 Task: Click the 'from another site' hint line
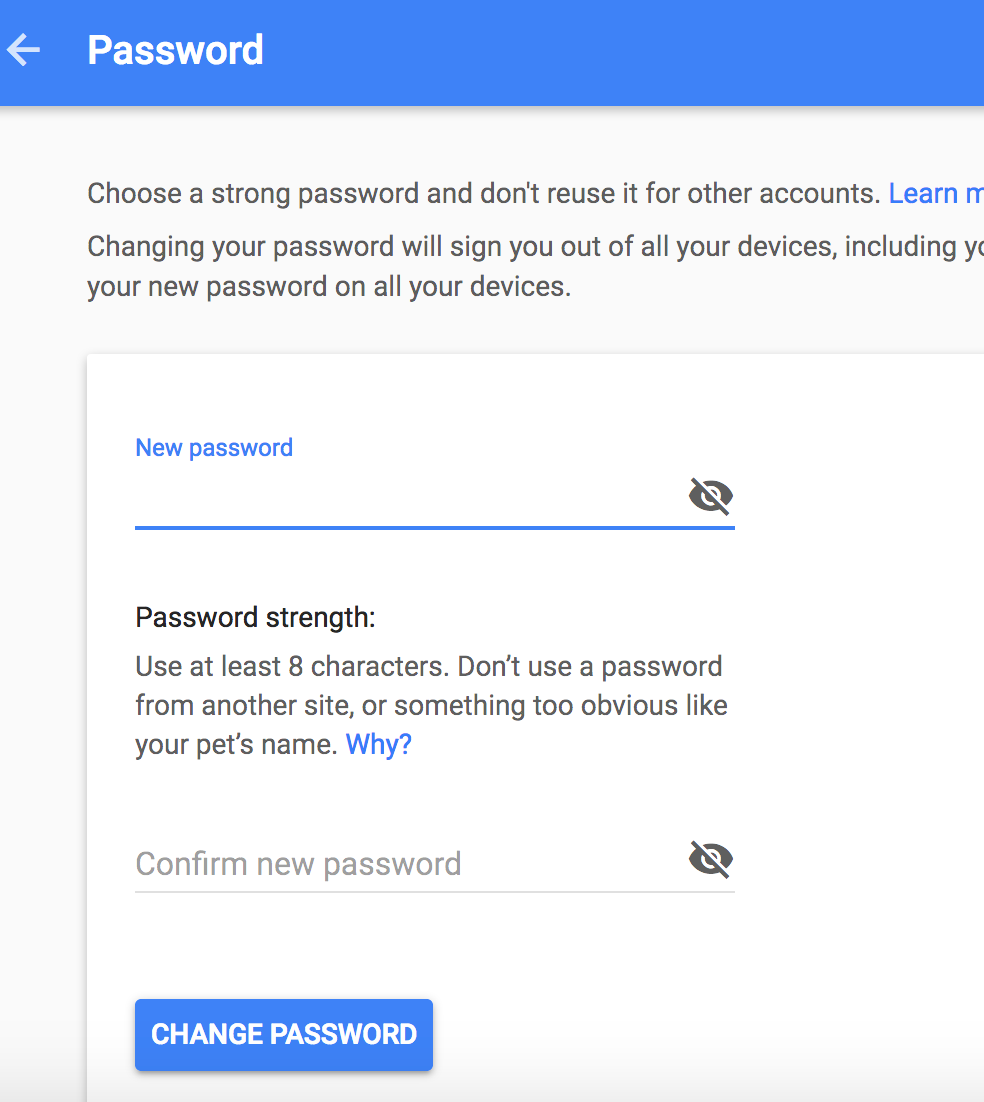pos(431,706)
